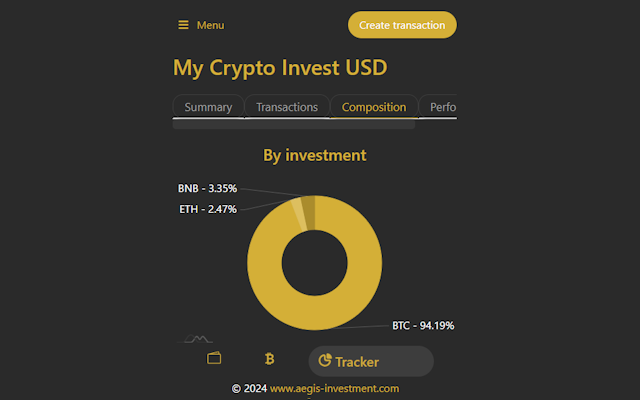Viewport: 640px width, 400px height.
Task: Click the ETH - 2.47% chart label
Action: point(208,209)
